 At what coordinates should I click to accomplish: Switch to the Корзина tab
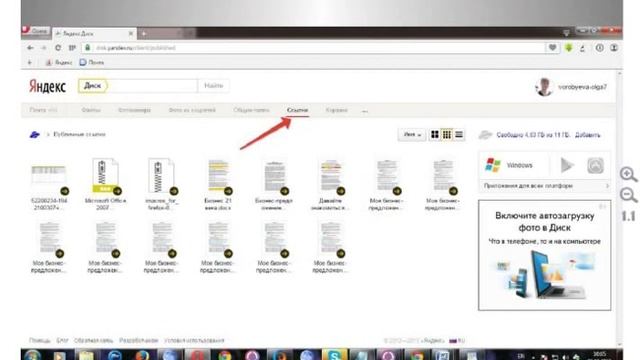coord(336,110)
